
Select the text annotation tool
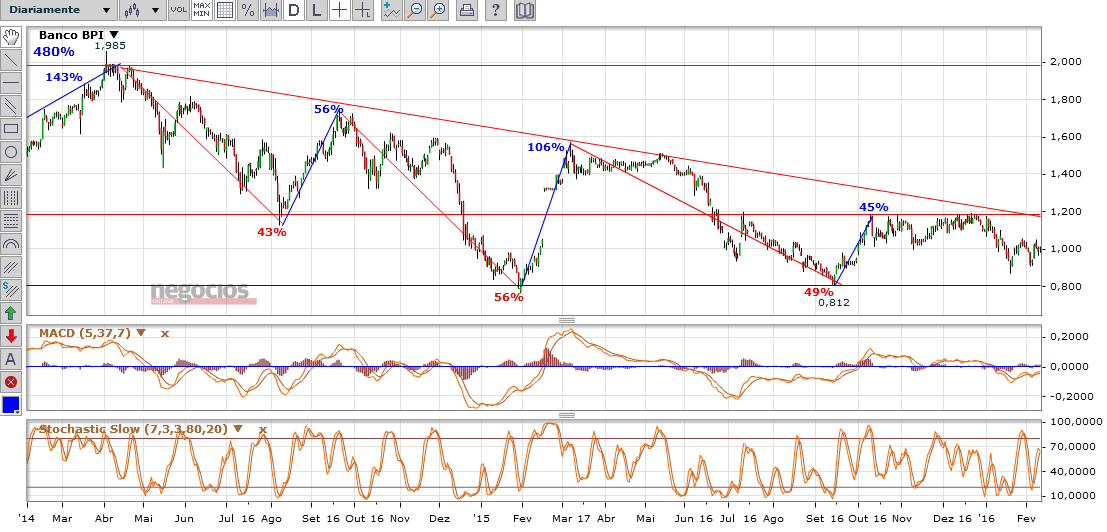click(11, 359)
